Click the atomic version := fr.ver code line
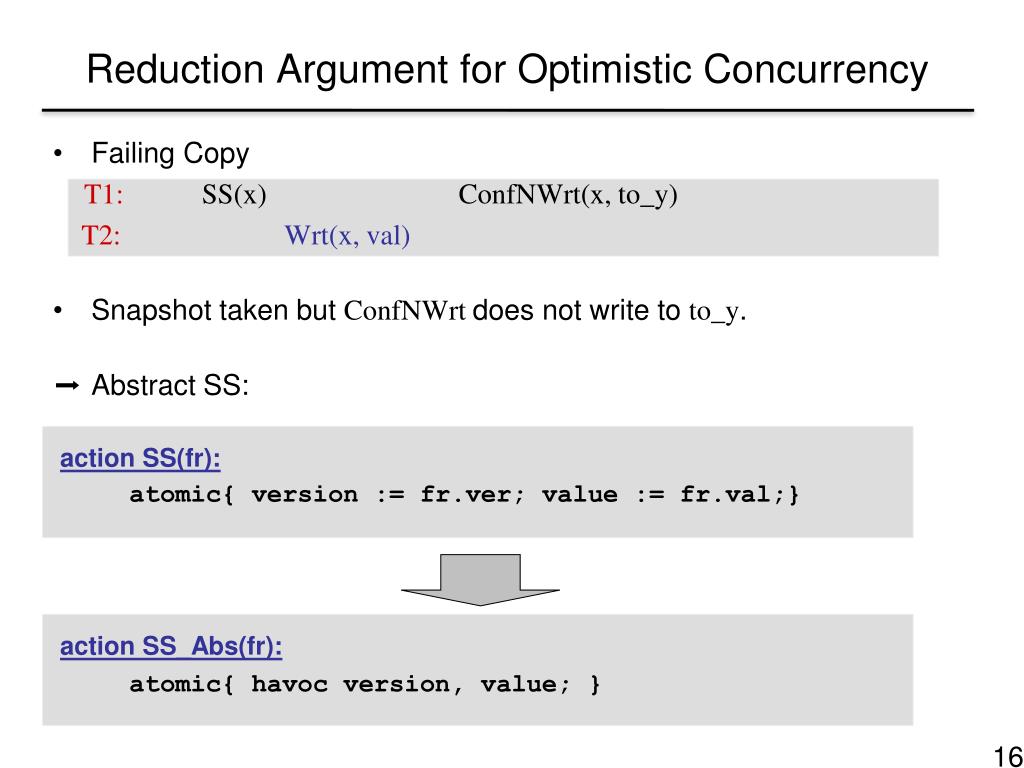The width and height of the screenshot is (1024, 768). [x=465, y=494]
